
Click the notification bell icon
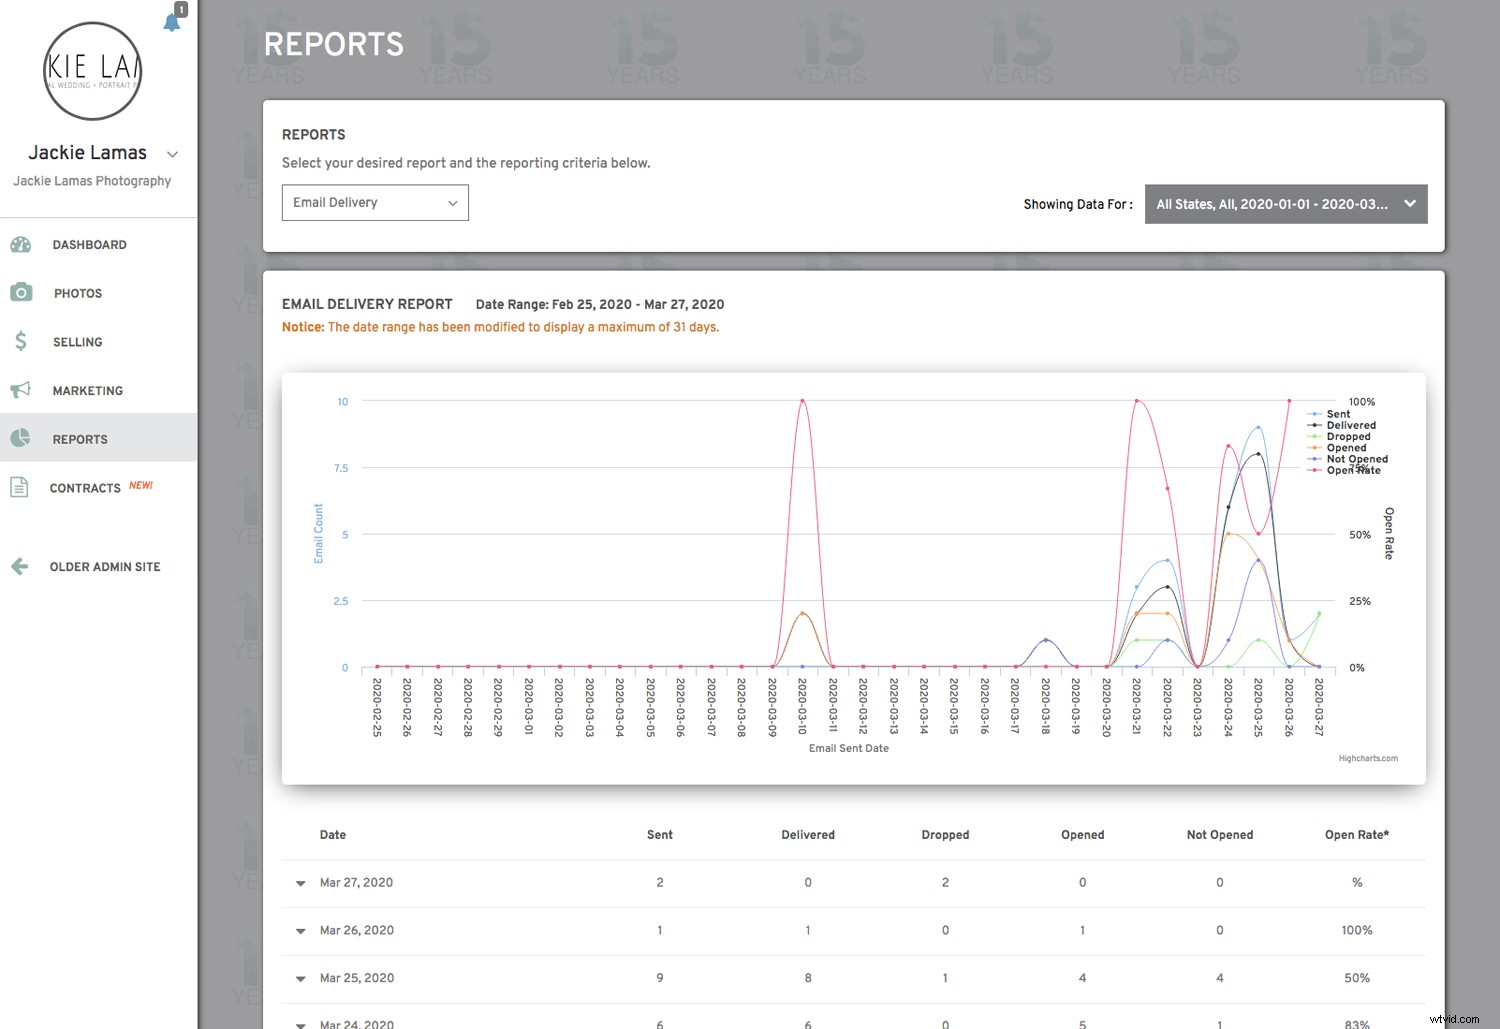(172, 22)
